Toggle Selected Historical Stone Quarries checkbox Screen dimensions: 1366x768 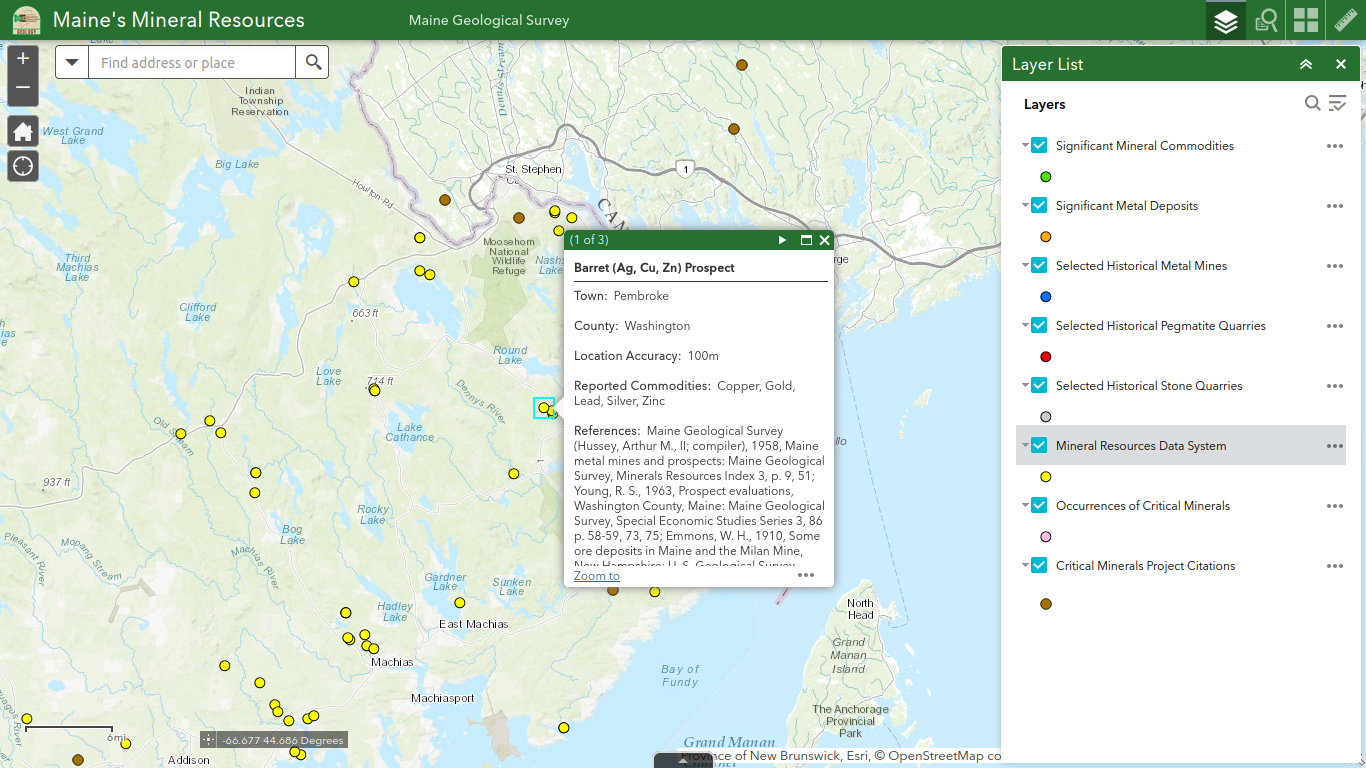(1039, 385)
